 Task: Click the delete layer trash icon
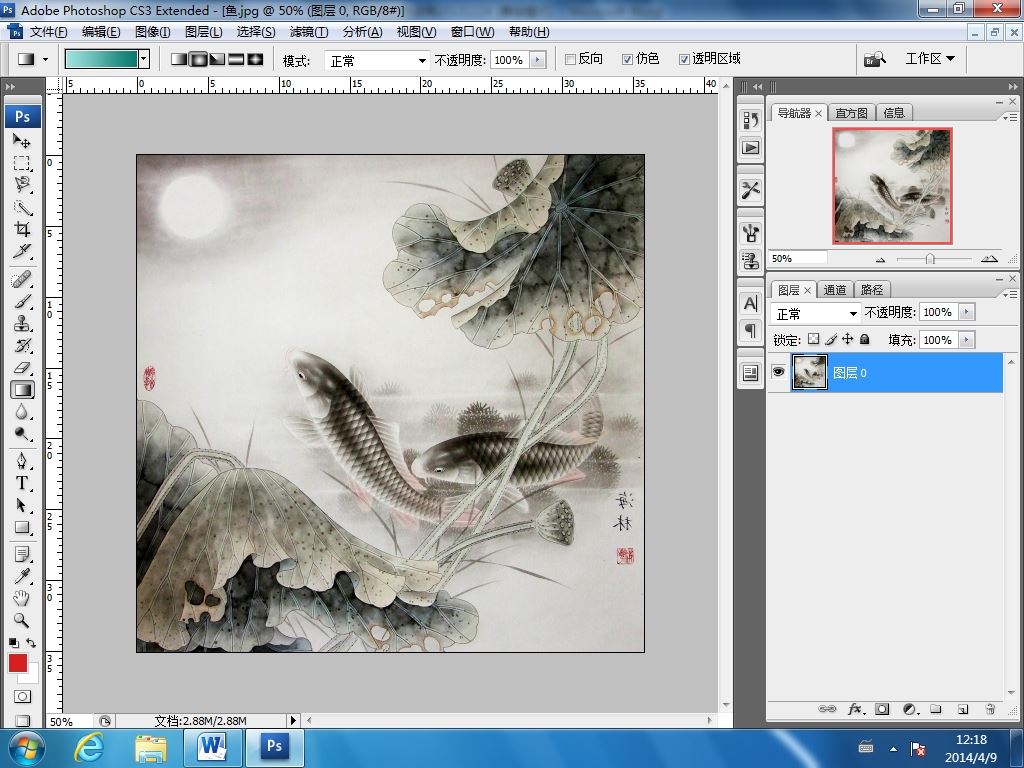(990, 709)
